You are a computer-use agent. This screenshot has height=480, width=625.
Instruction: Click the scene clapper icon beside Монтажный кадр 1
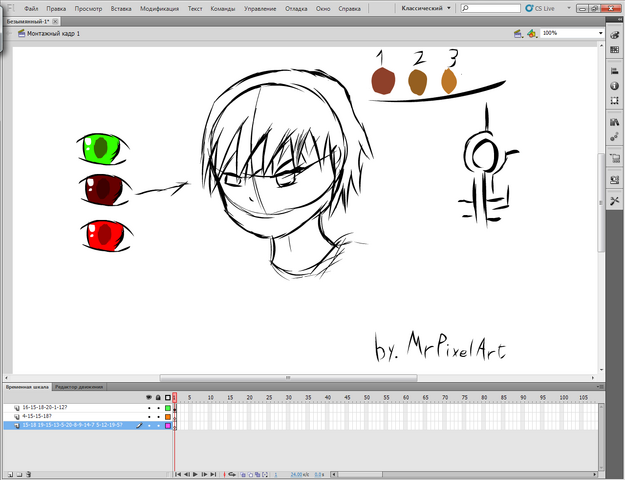(22, 33)
